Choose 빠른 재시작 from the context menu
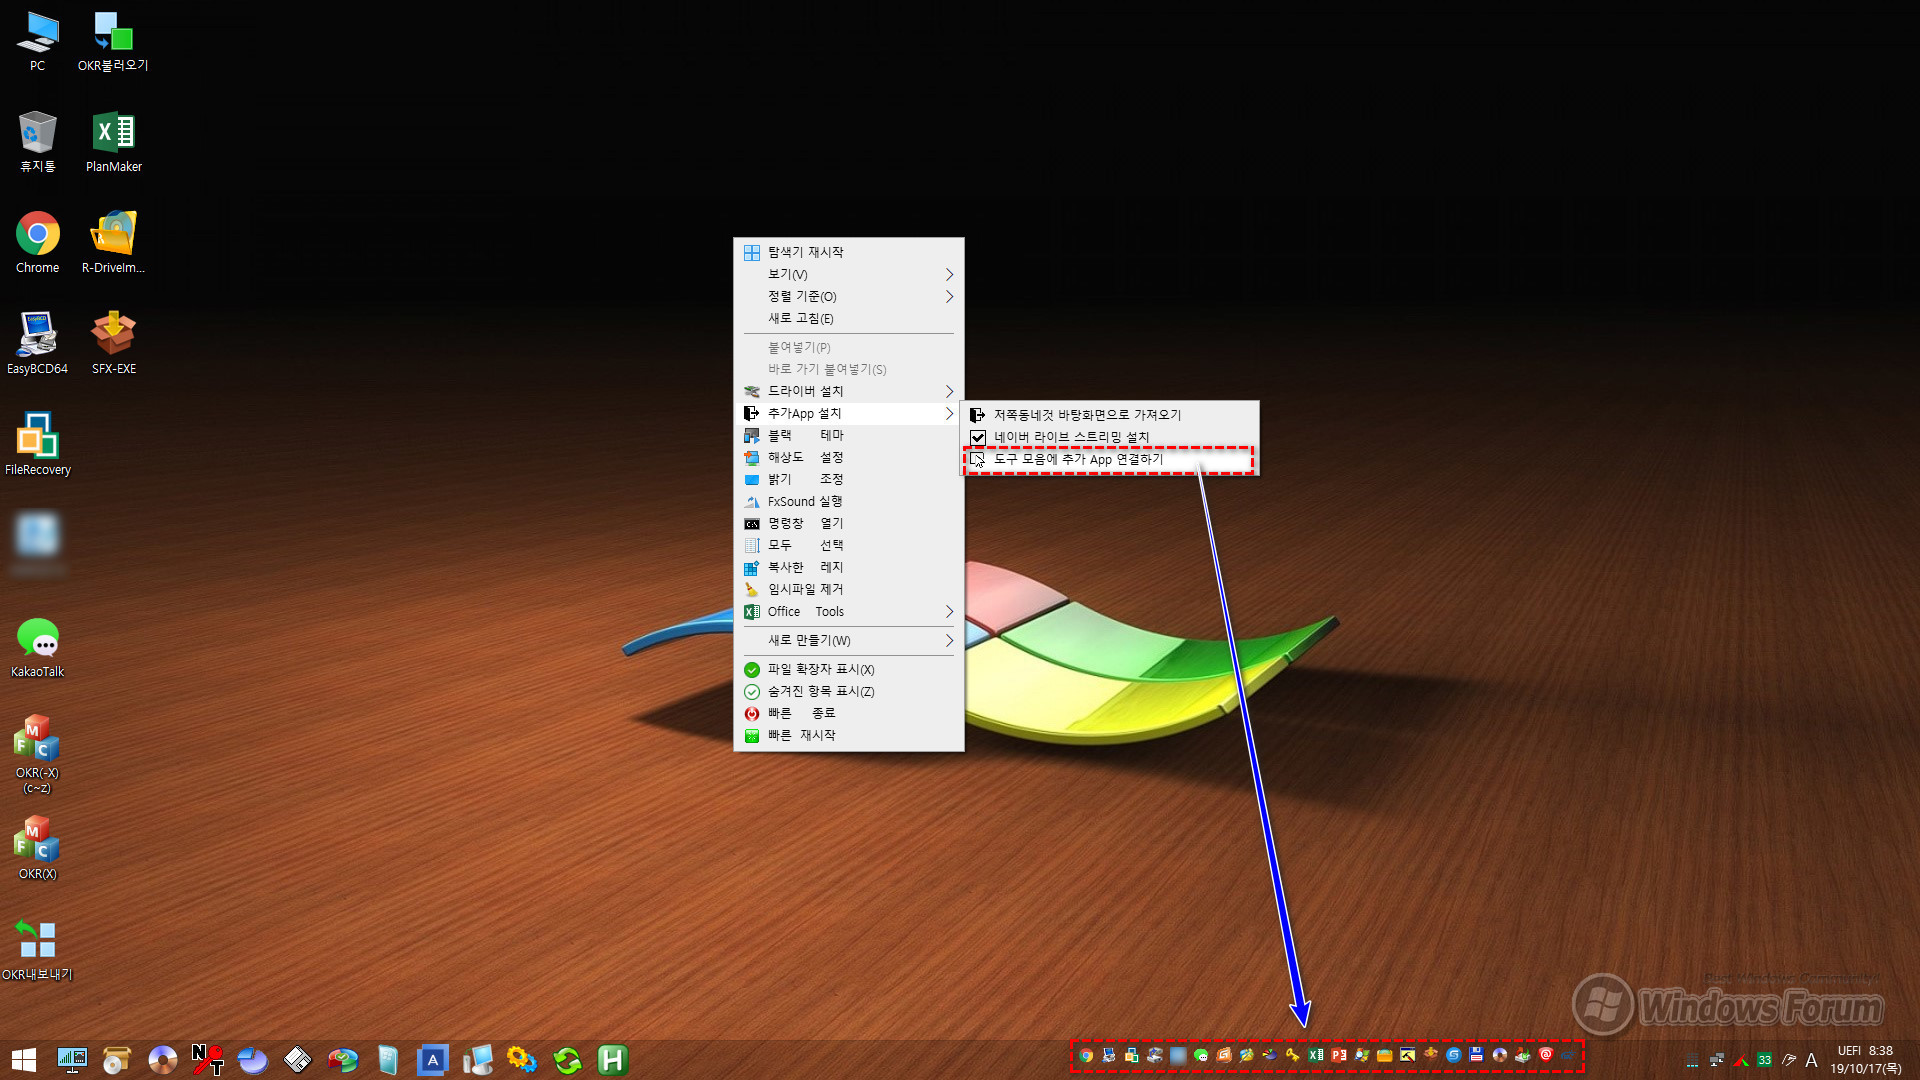Image resolution: width=1920 pixels, height=1080 pixels. pyautogui.click(x=848, y=735)
